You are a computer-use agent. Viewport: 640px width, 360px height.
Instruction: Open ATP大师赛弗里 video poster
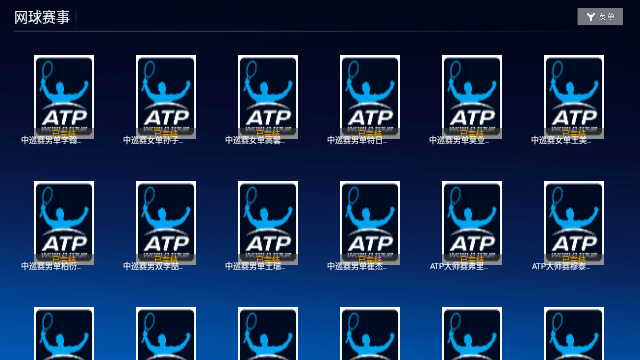(472, 223)
